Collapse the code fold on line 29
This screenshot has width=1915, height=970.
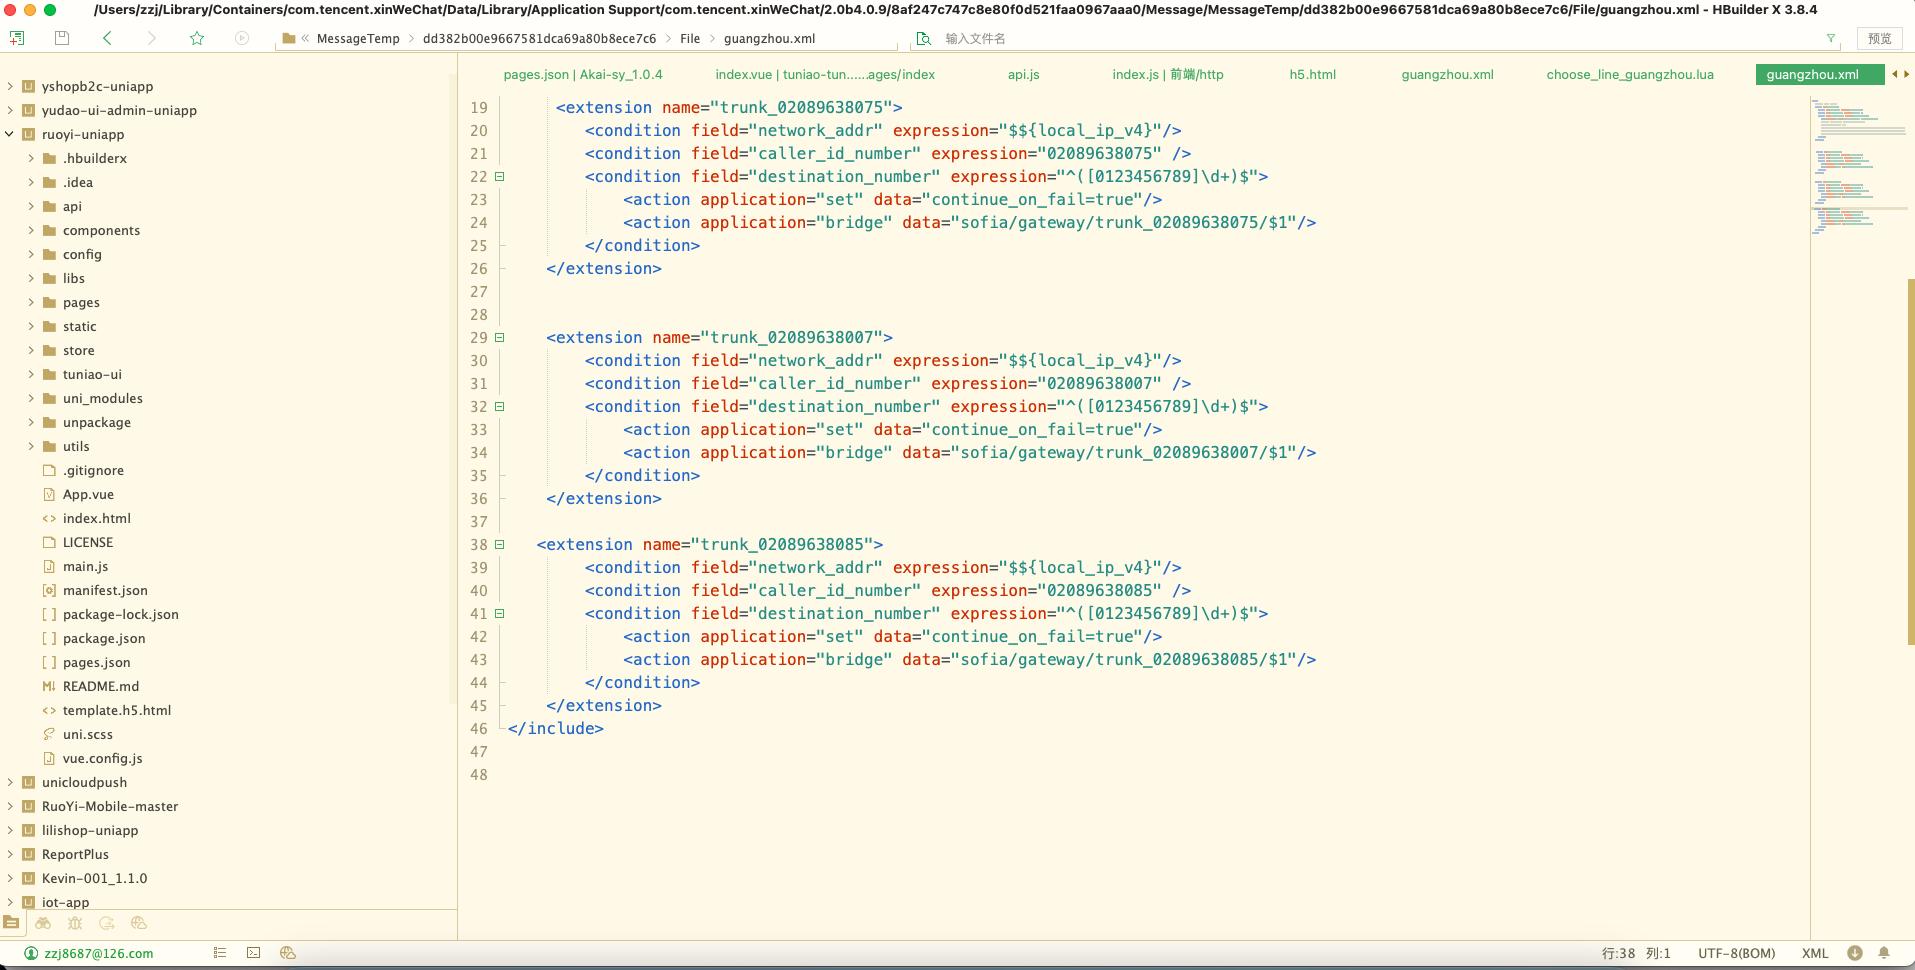click(x=500, y=338)
